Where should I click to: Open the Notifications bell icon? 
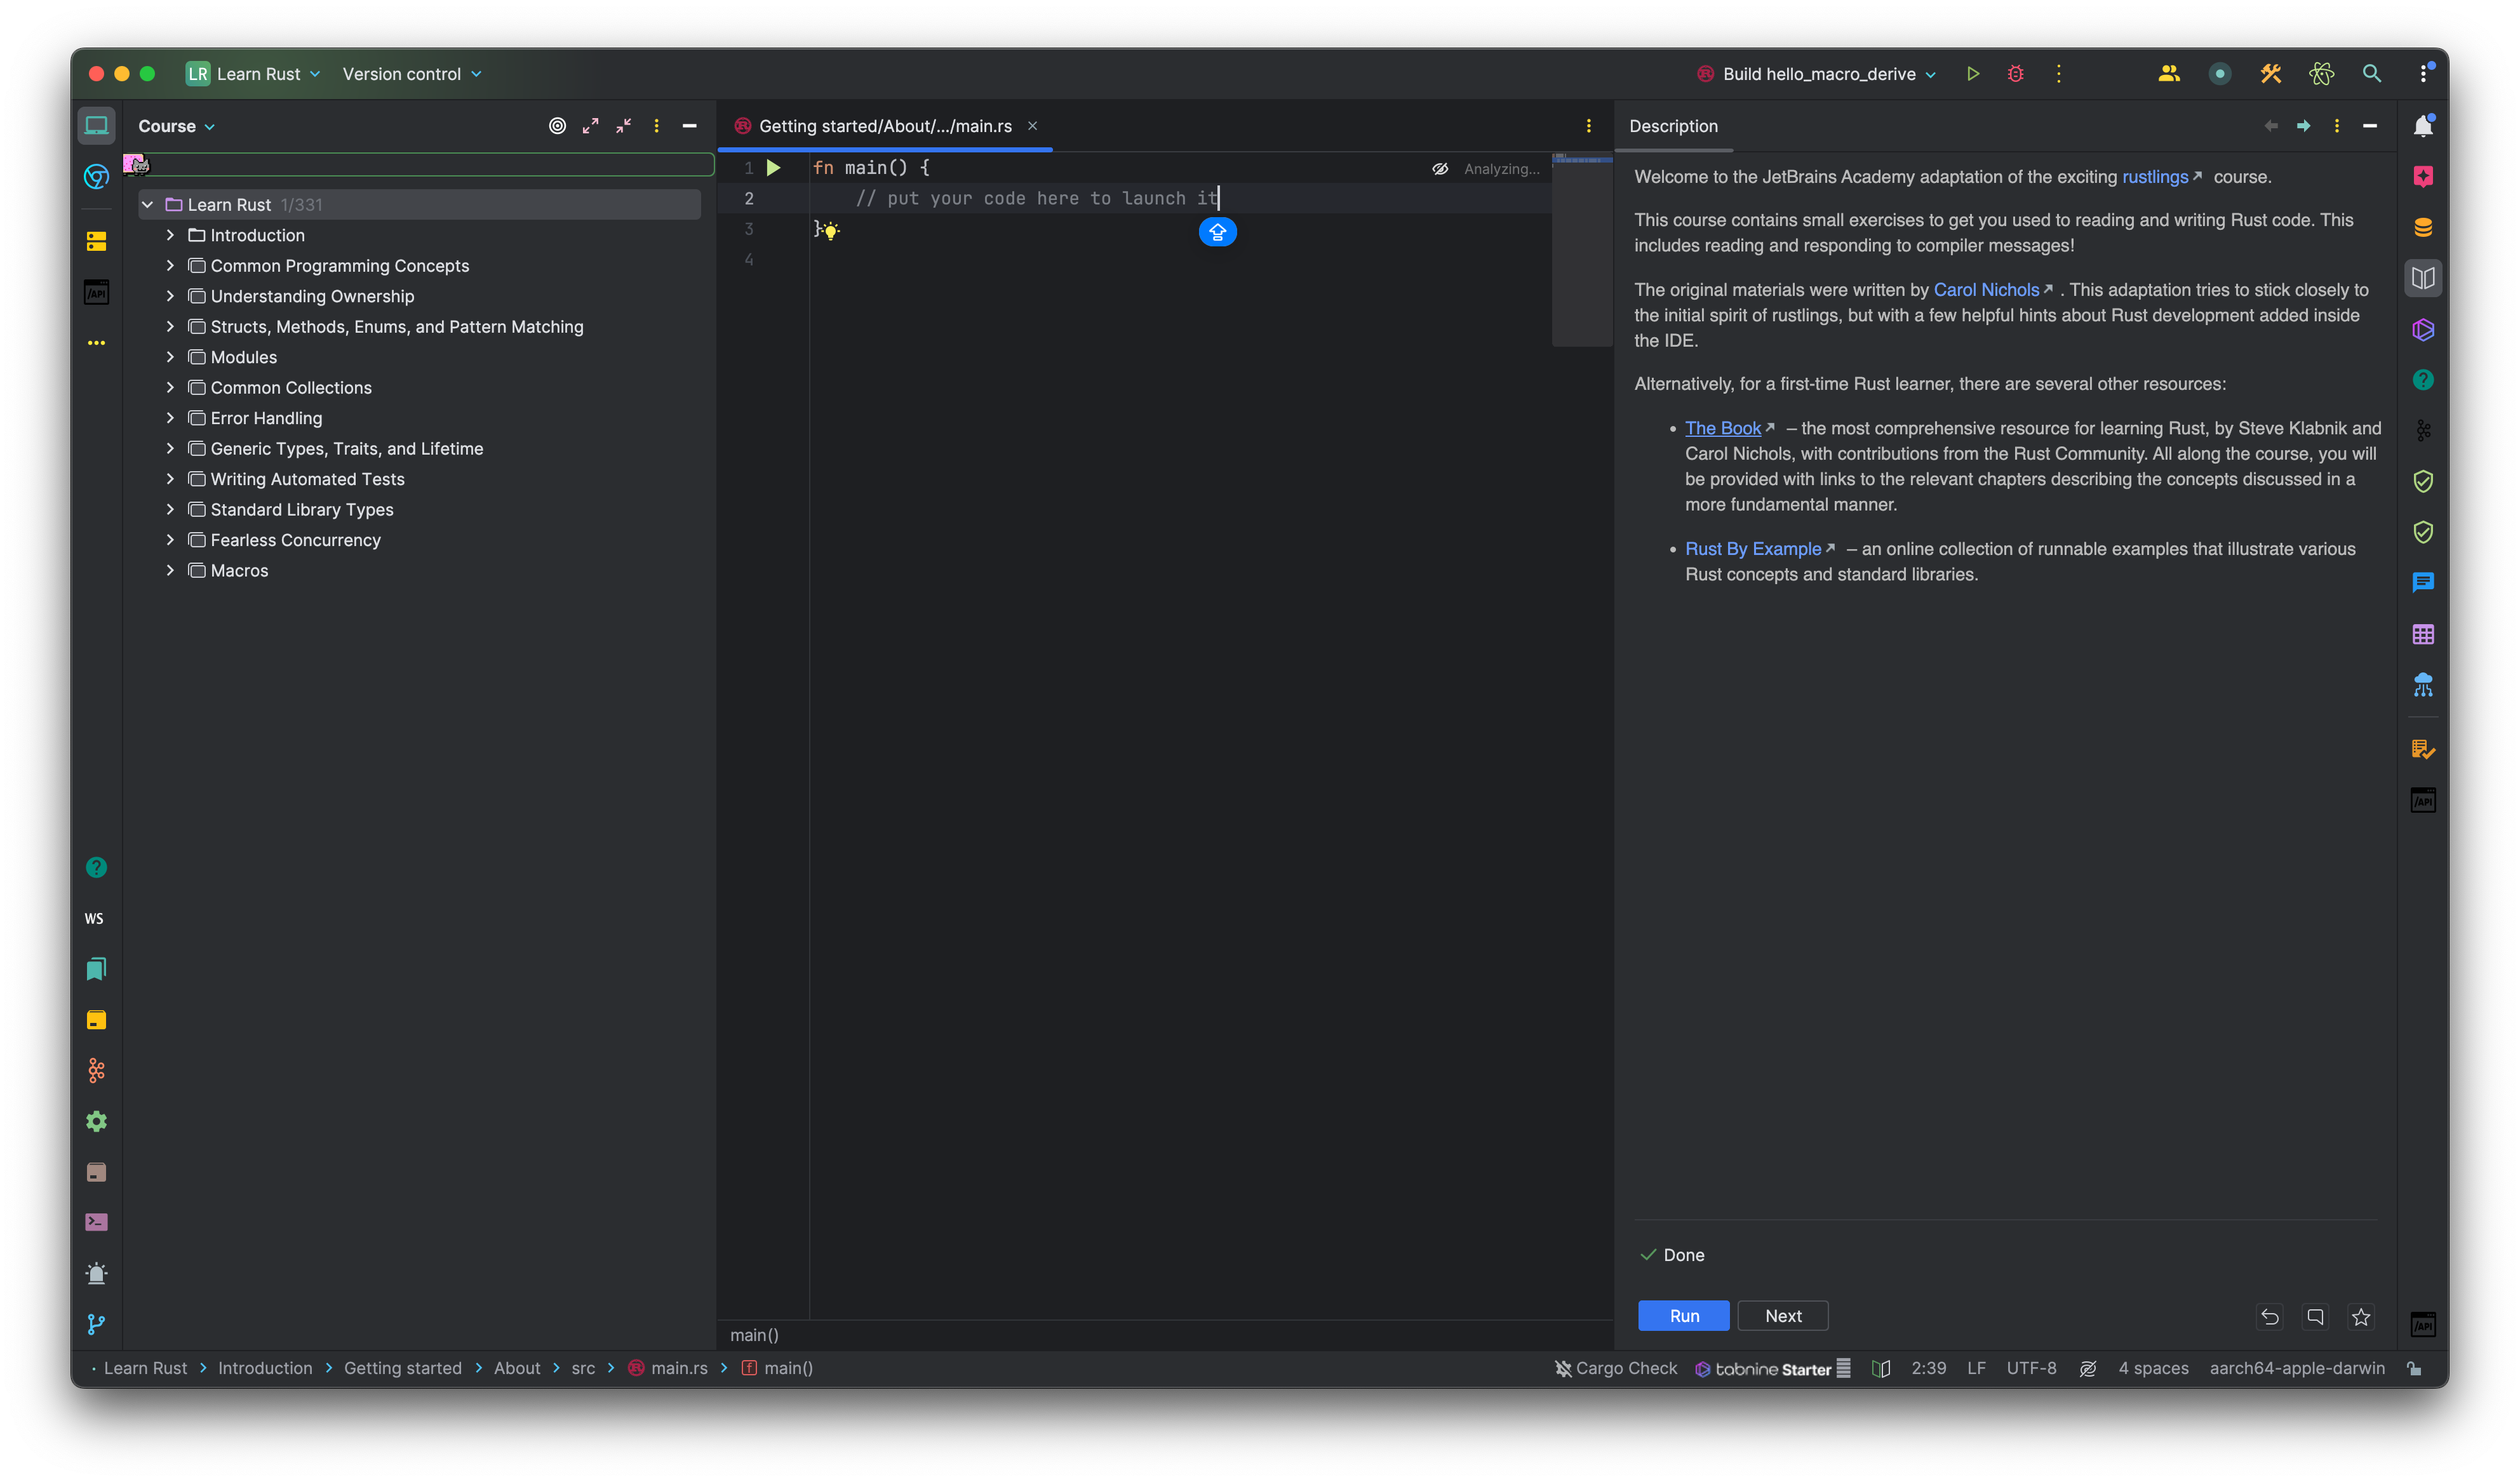pos(2423,126)
